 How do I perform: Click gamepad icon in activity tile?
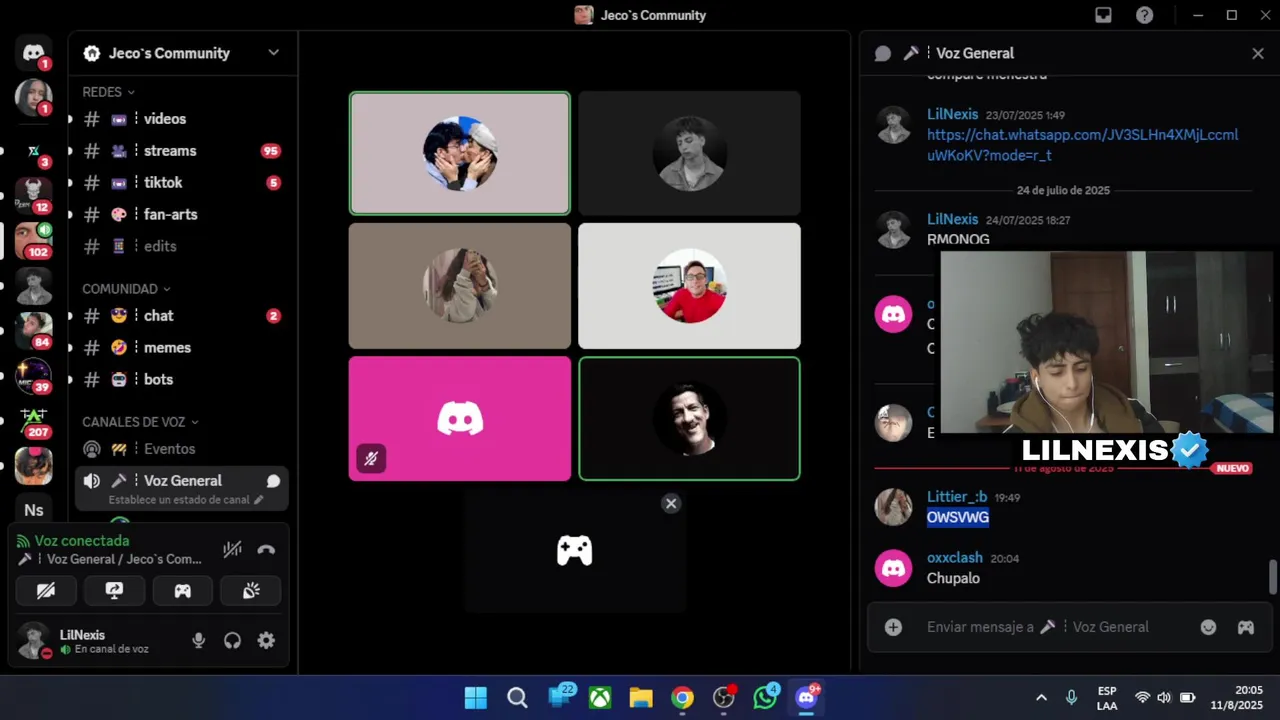(x=574, y=550)
